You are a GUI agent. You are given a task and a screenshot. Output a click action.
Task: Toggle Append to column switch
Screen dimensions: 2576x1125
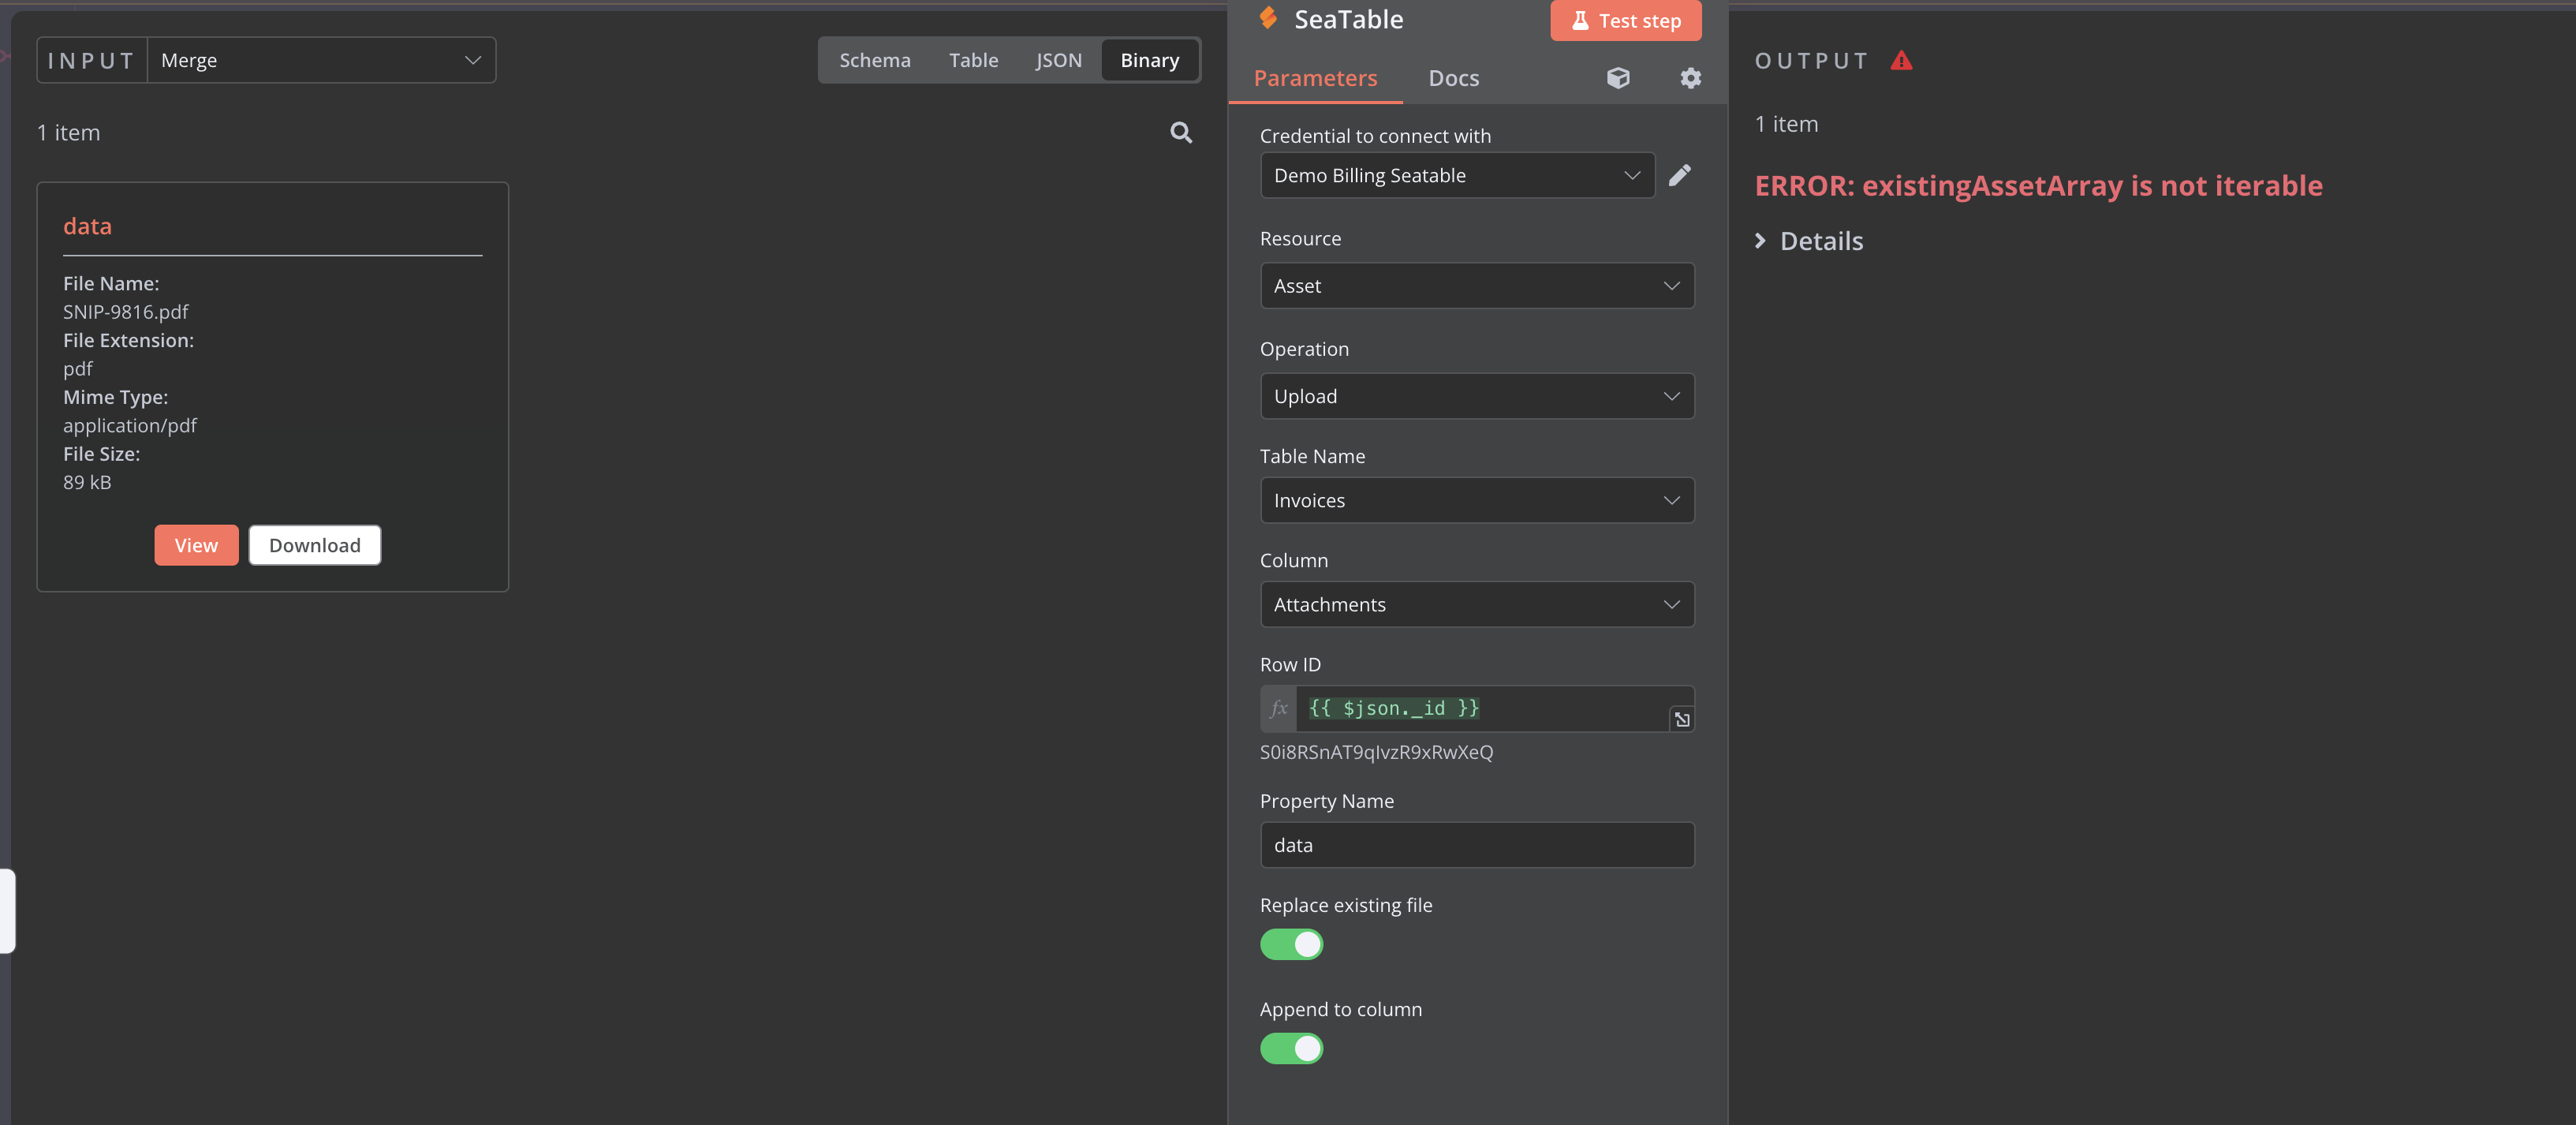1291,1048
